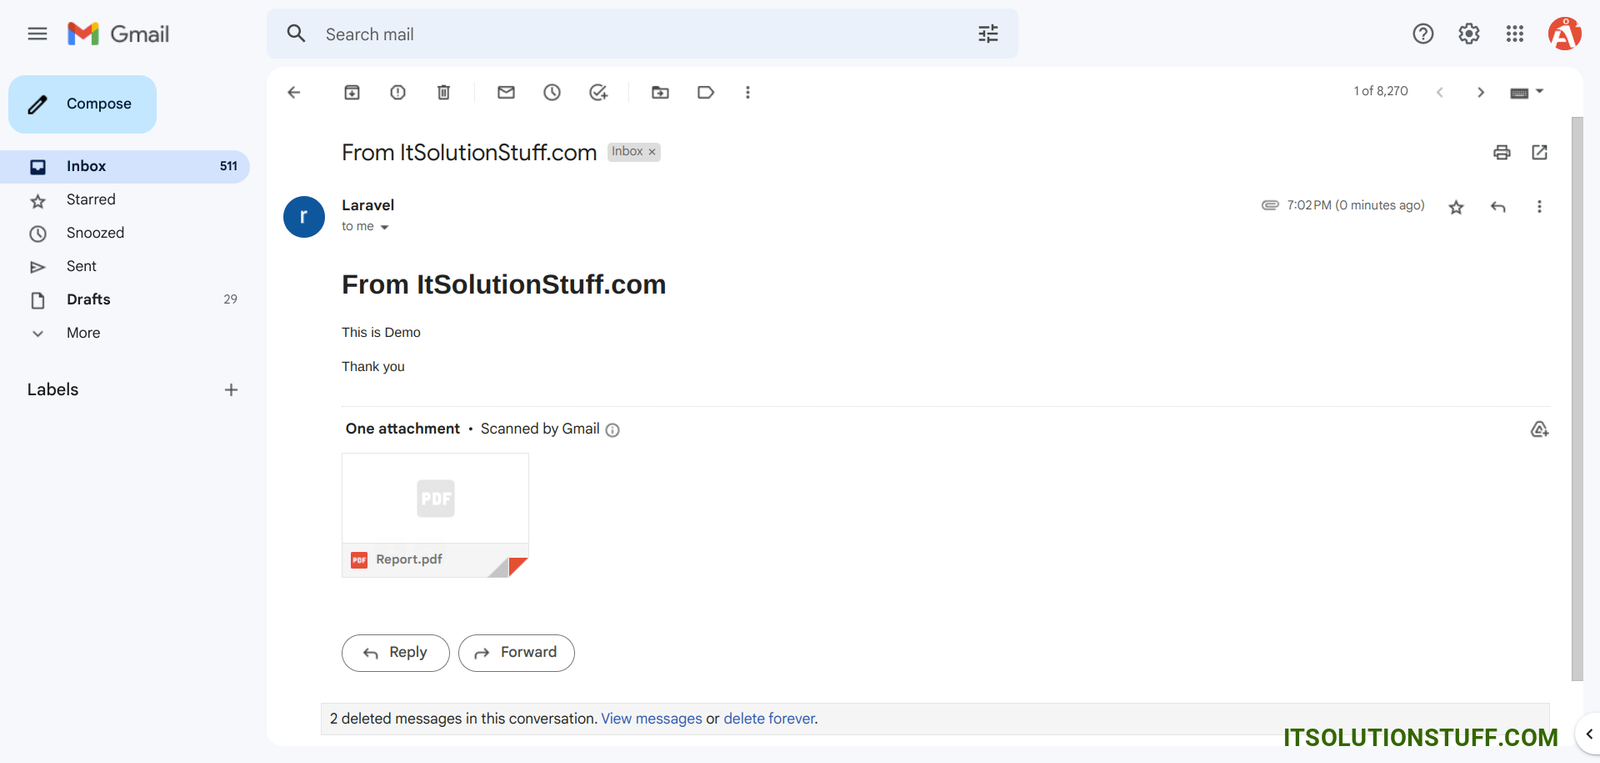Click the Forward button
This screenshot has width=1600, height=763.
click(x=516, y=653)
